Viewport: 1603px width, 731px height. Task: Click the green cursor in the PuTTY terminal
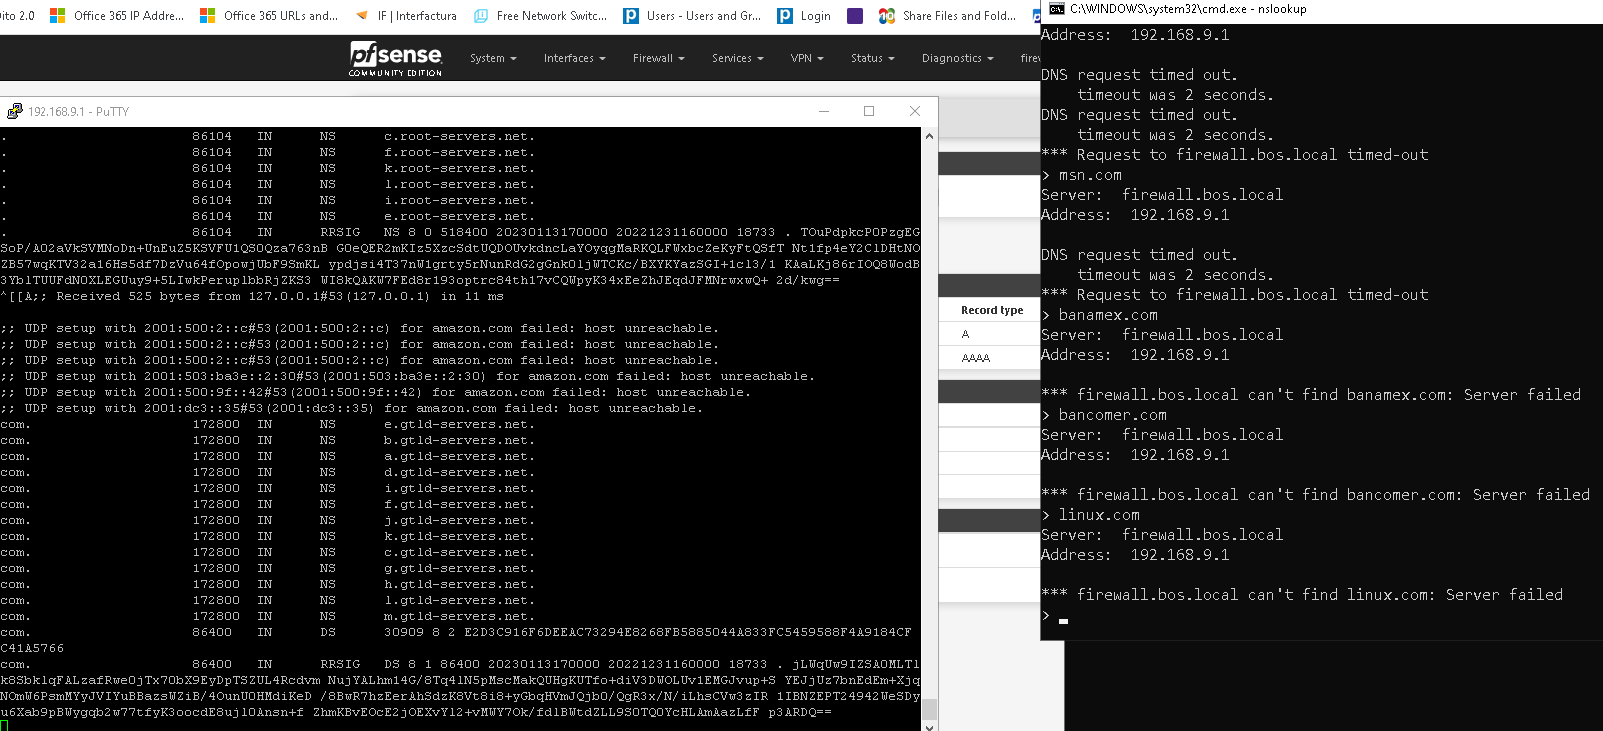pos(4,726)
